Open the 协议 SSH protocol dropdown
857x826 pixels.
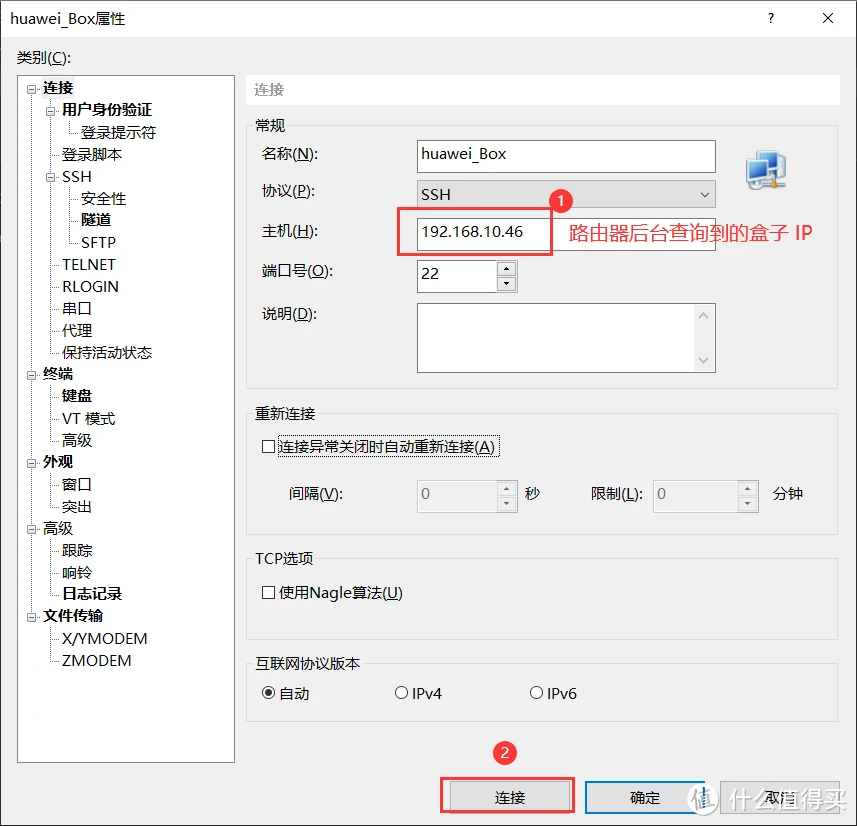[x=566, y=194]
